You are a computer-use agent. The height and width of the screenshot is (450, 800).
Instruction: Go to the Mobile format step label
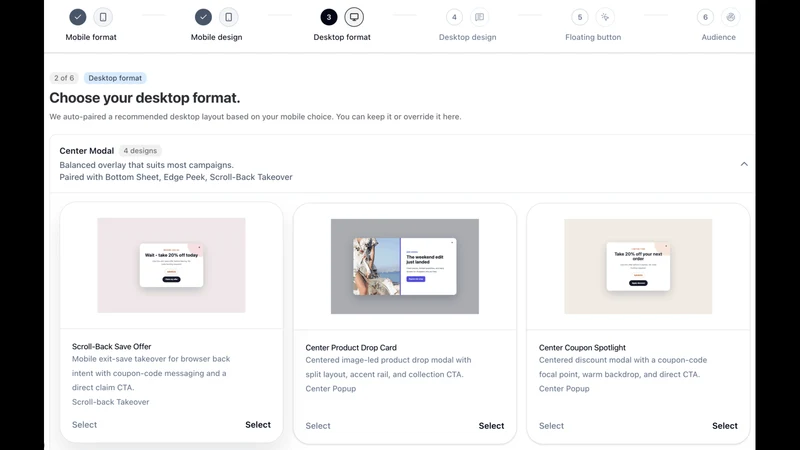[x=91, y=37]
